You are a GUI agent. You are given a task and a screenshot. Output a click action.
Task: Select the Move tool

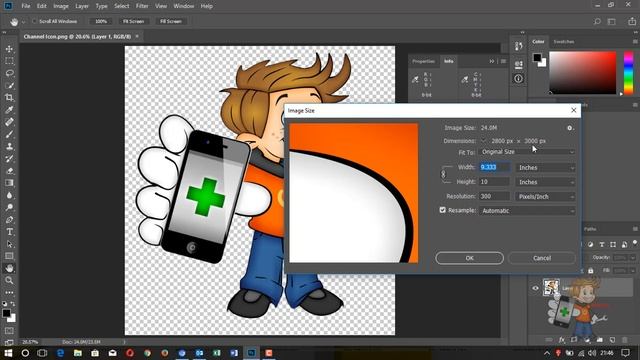point(9,49)
